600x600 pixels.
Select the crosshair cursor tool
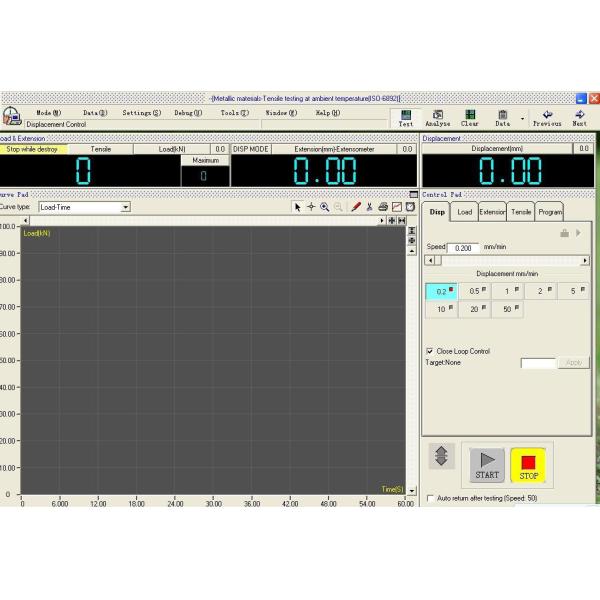[311, 207]
